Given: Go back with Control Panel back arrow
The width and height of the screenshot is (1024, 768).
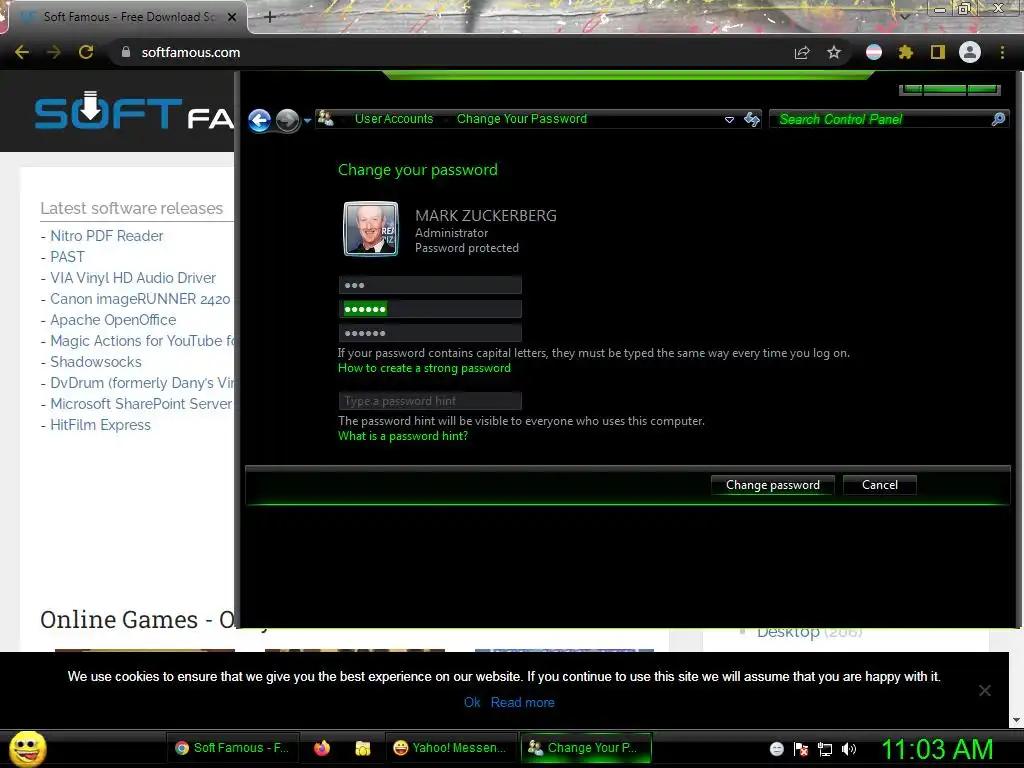Looking at the screenshot, I should (260, 120).
